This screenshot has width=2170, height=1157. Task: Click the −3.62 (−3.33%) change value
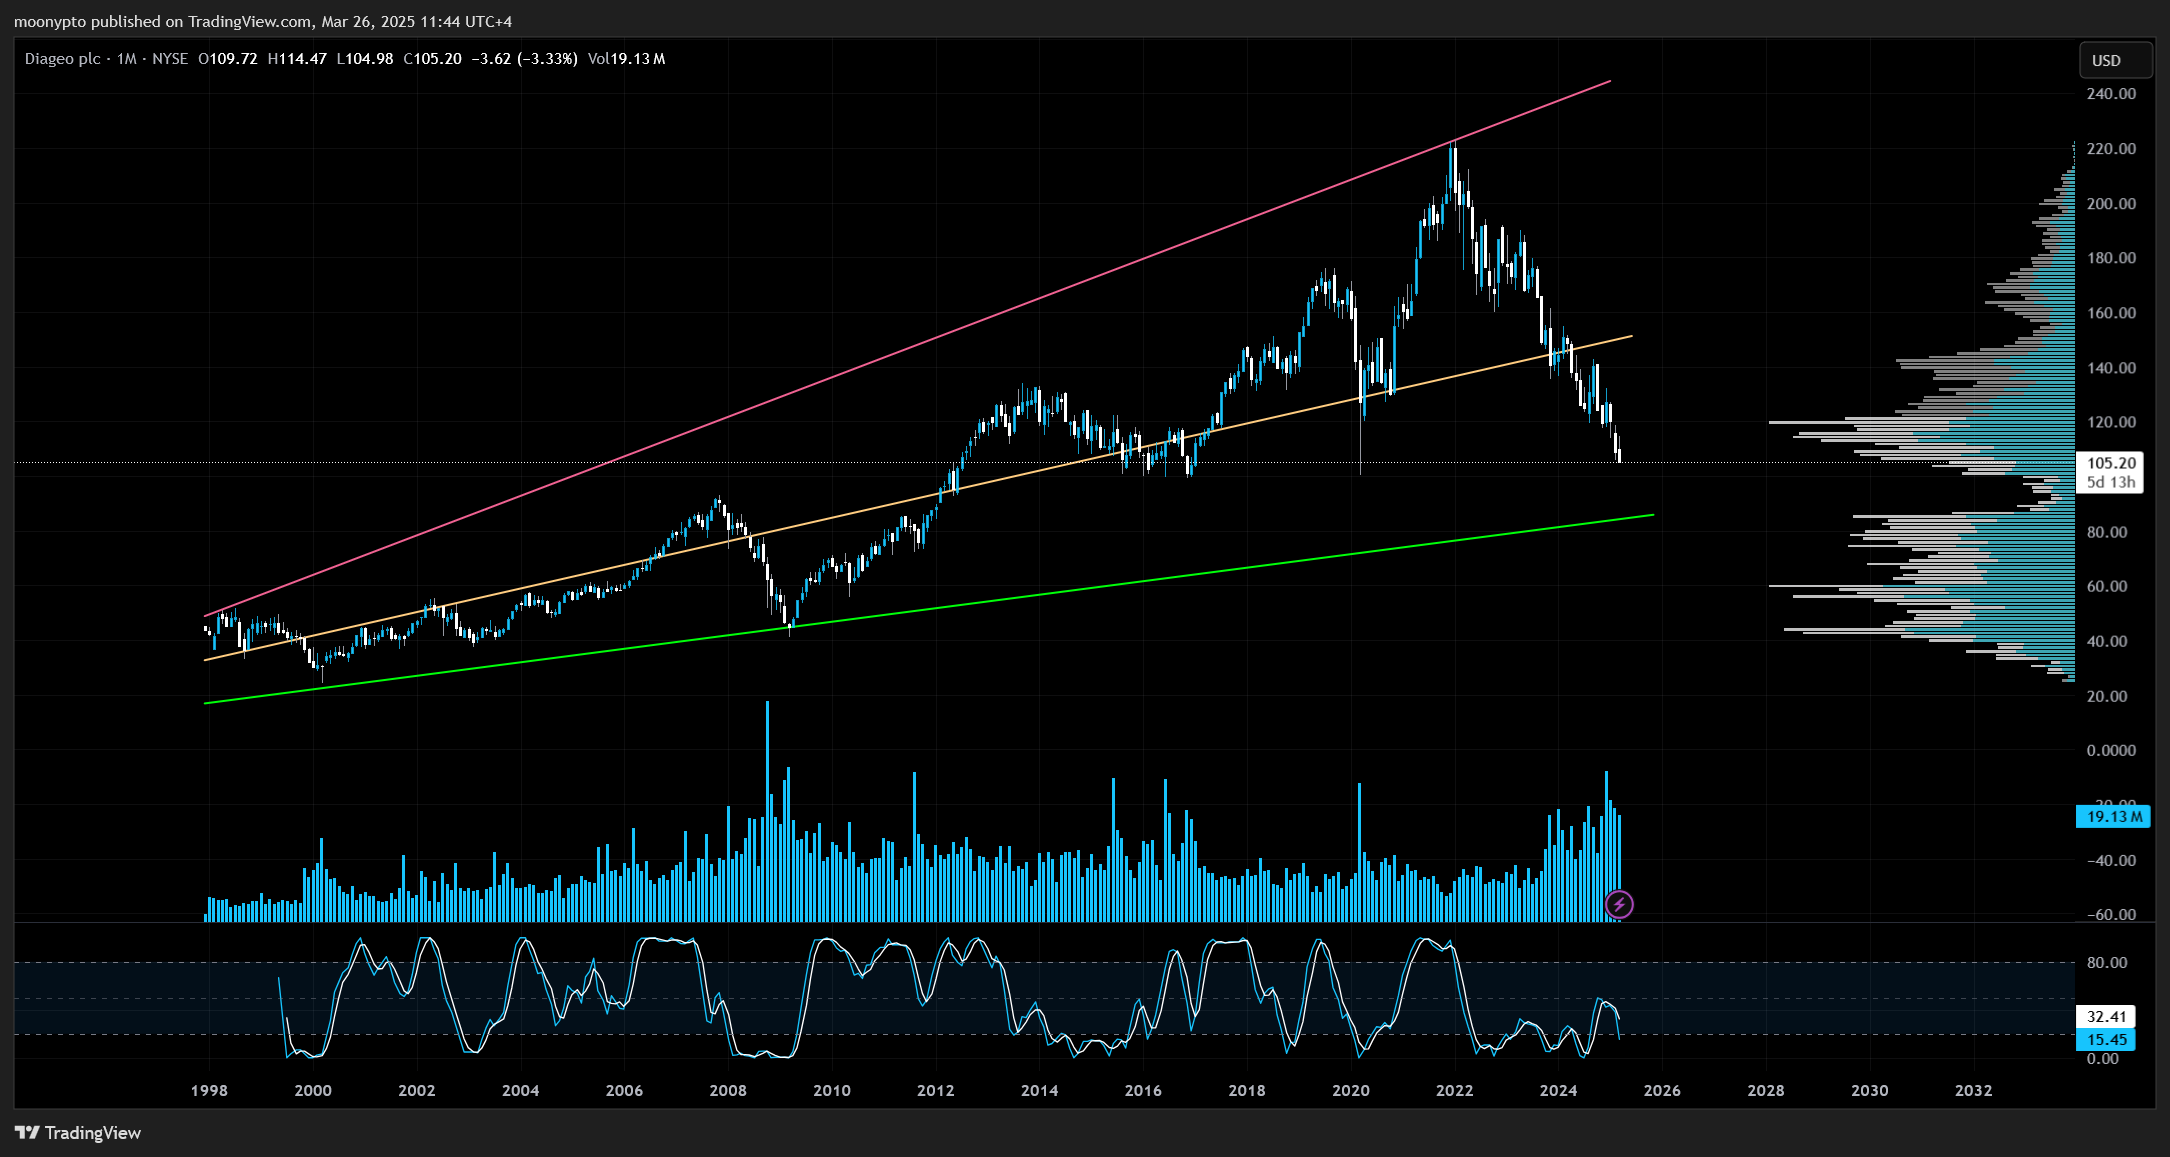pyautogui.click(x=525, y=59)
